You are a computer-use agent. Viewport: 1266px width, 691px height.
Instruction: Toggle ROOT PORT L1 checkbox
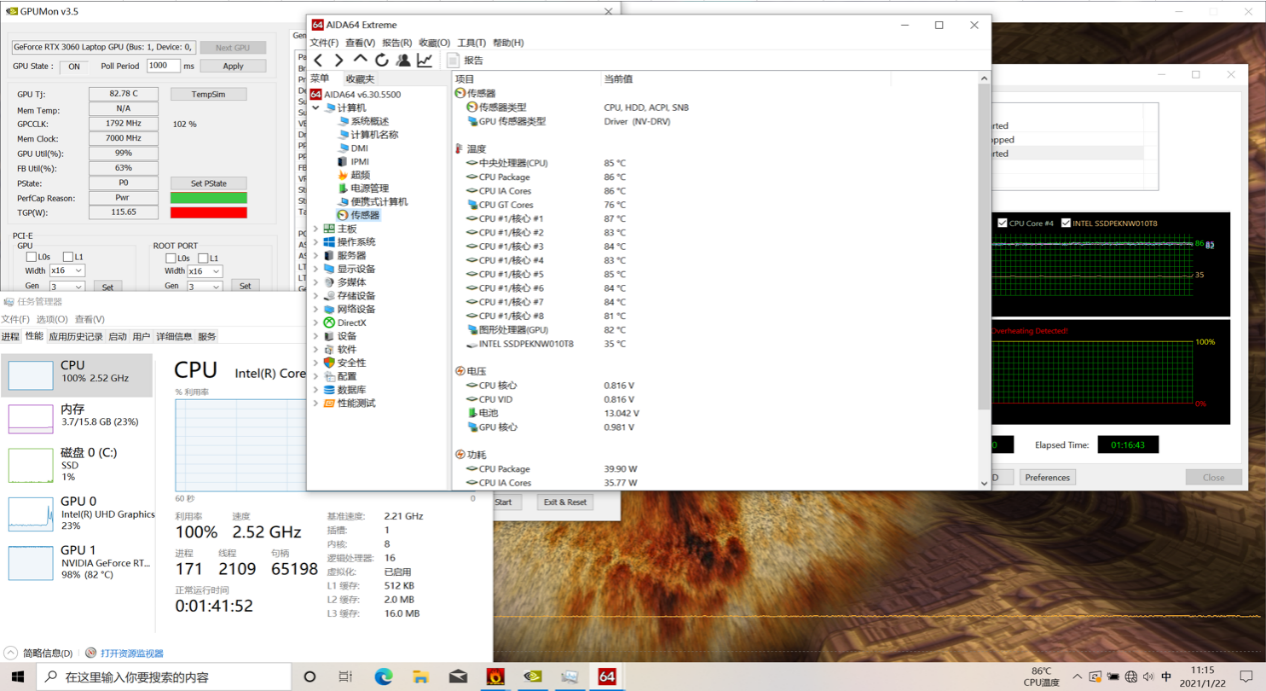pyautogui.click(x=202, y=258)
